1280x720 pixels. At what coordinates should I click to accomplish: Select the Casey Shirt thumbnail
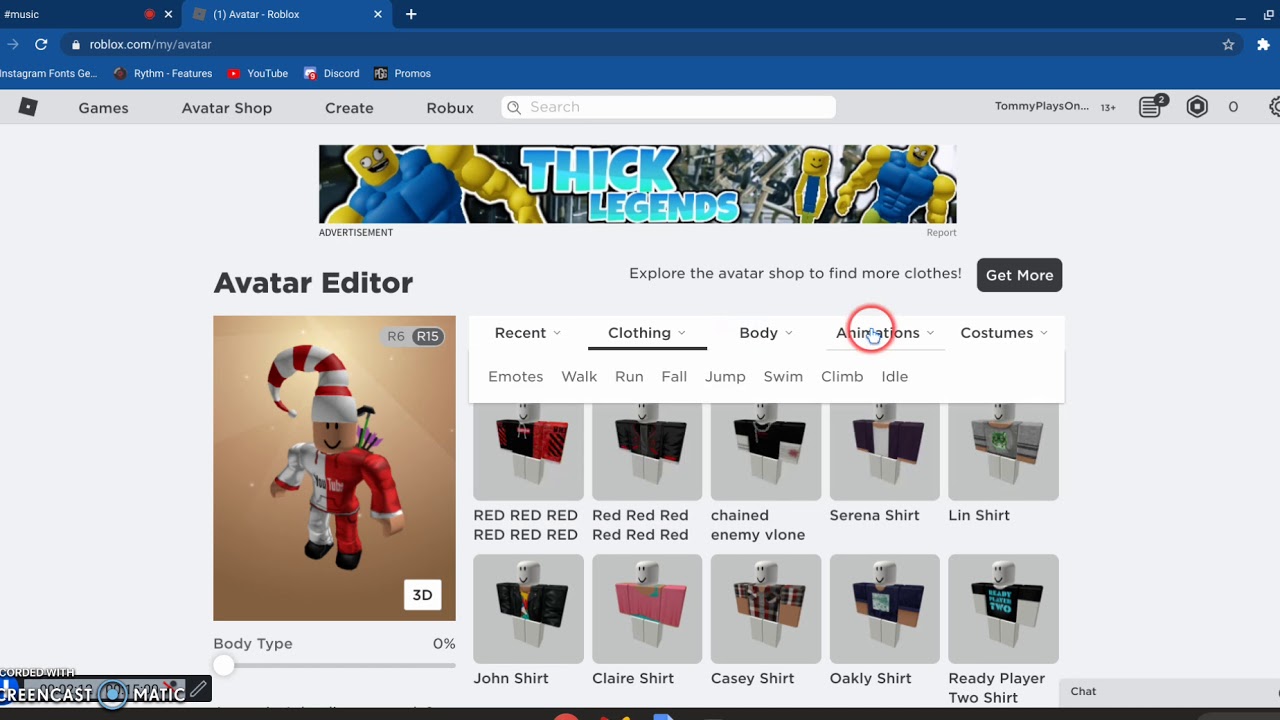766,609
